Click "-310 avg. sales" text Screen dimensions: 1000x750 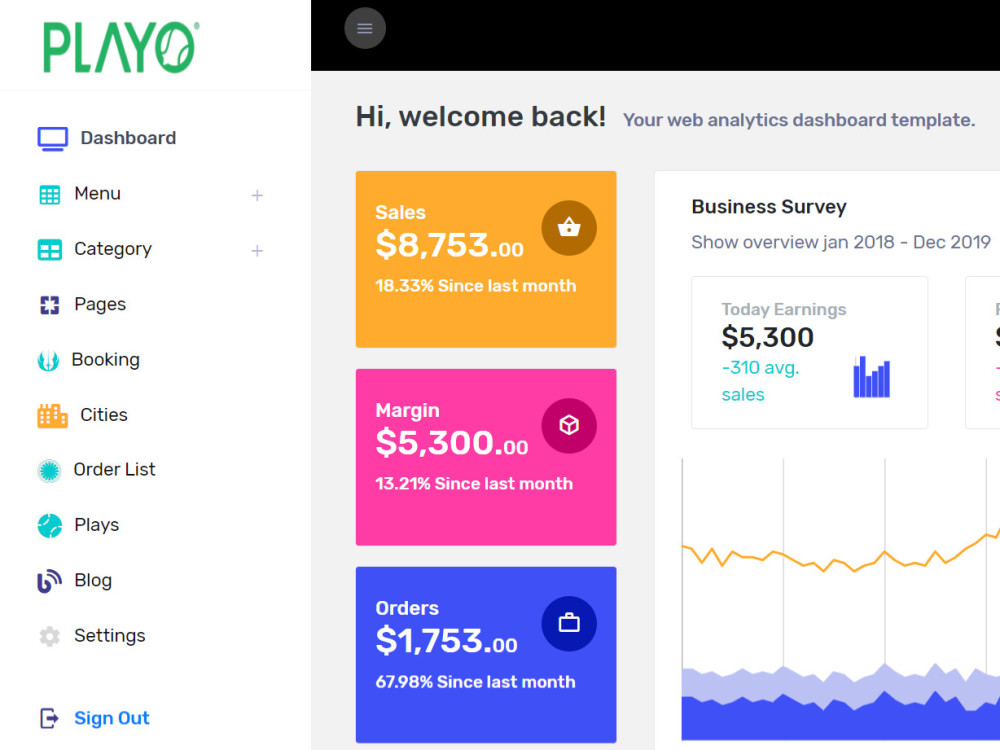tap(760, 381)
